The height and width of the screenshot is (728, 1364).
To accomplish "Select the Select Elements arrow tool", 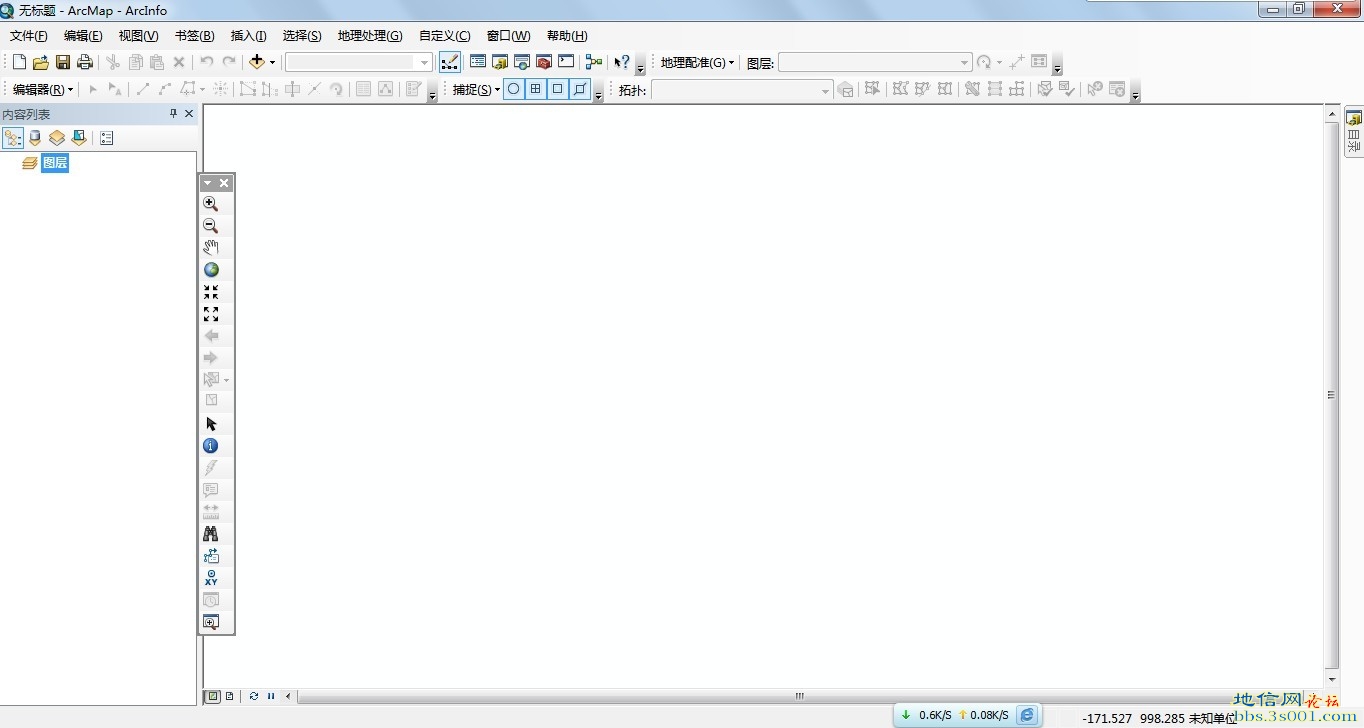I will pos(211,423).
